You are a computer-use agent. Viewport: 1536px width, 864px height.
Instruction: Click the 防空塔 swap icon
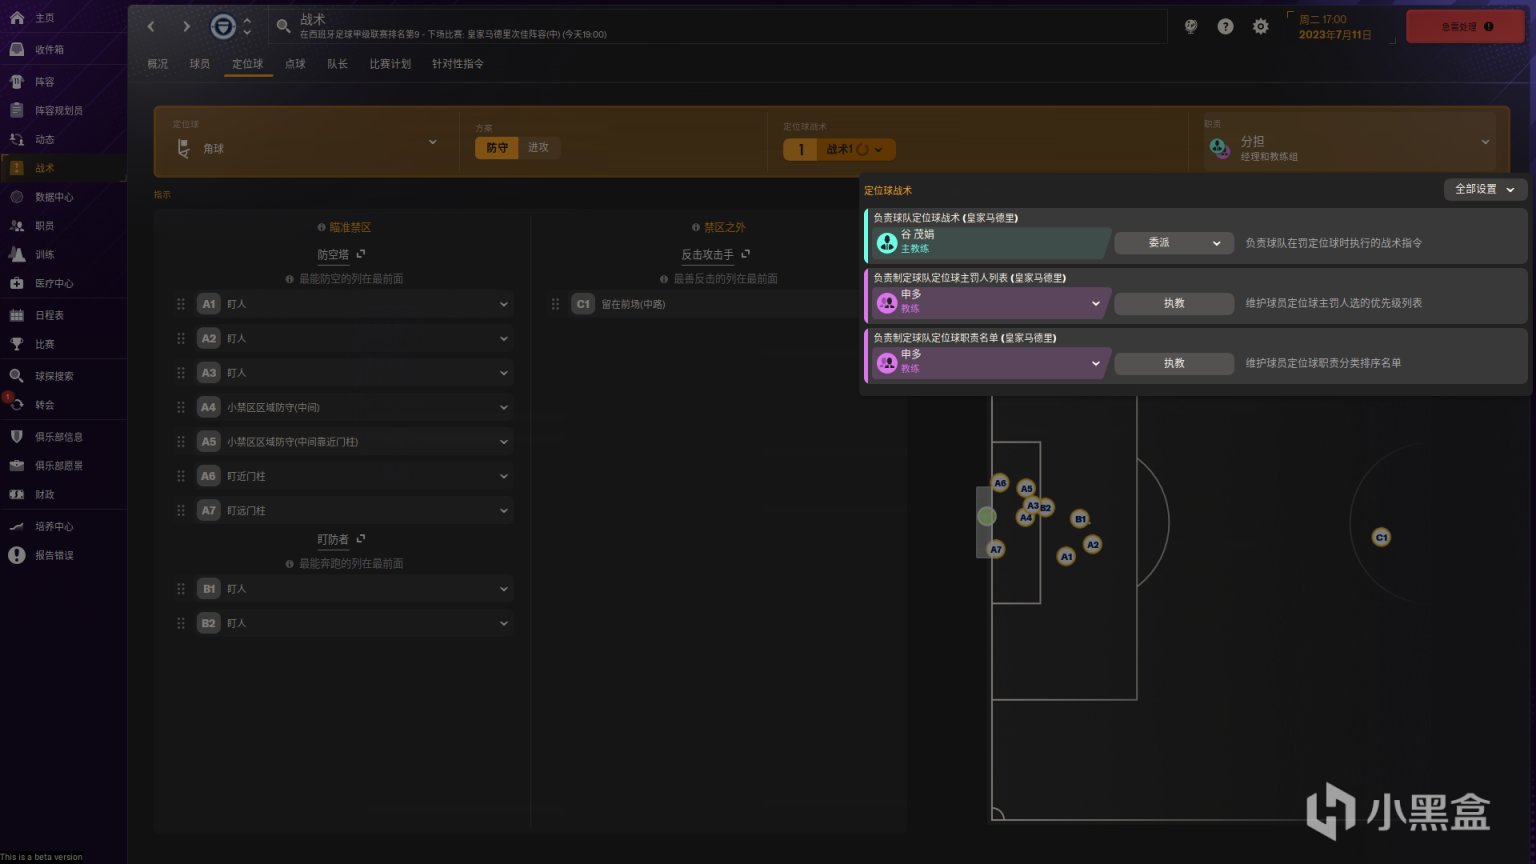(x=361, y=254)
